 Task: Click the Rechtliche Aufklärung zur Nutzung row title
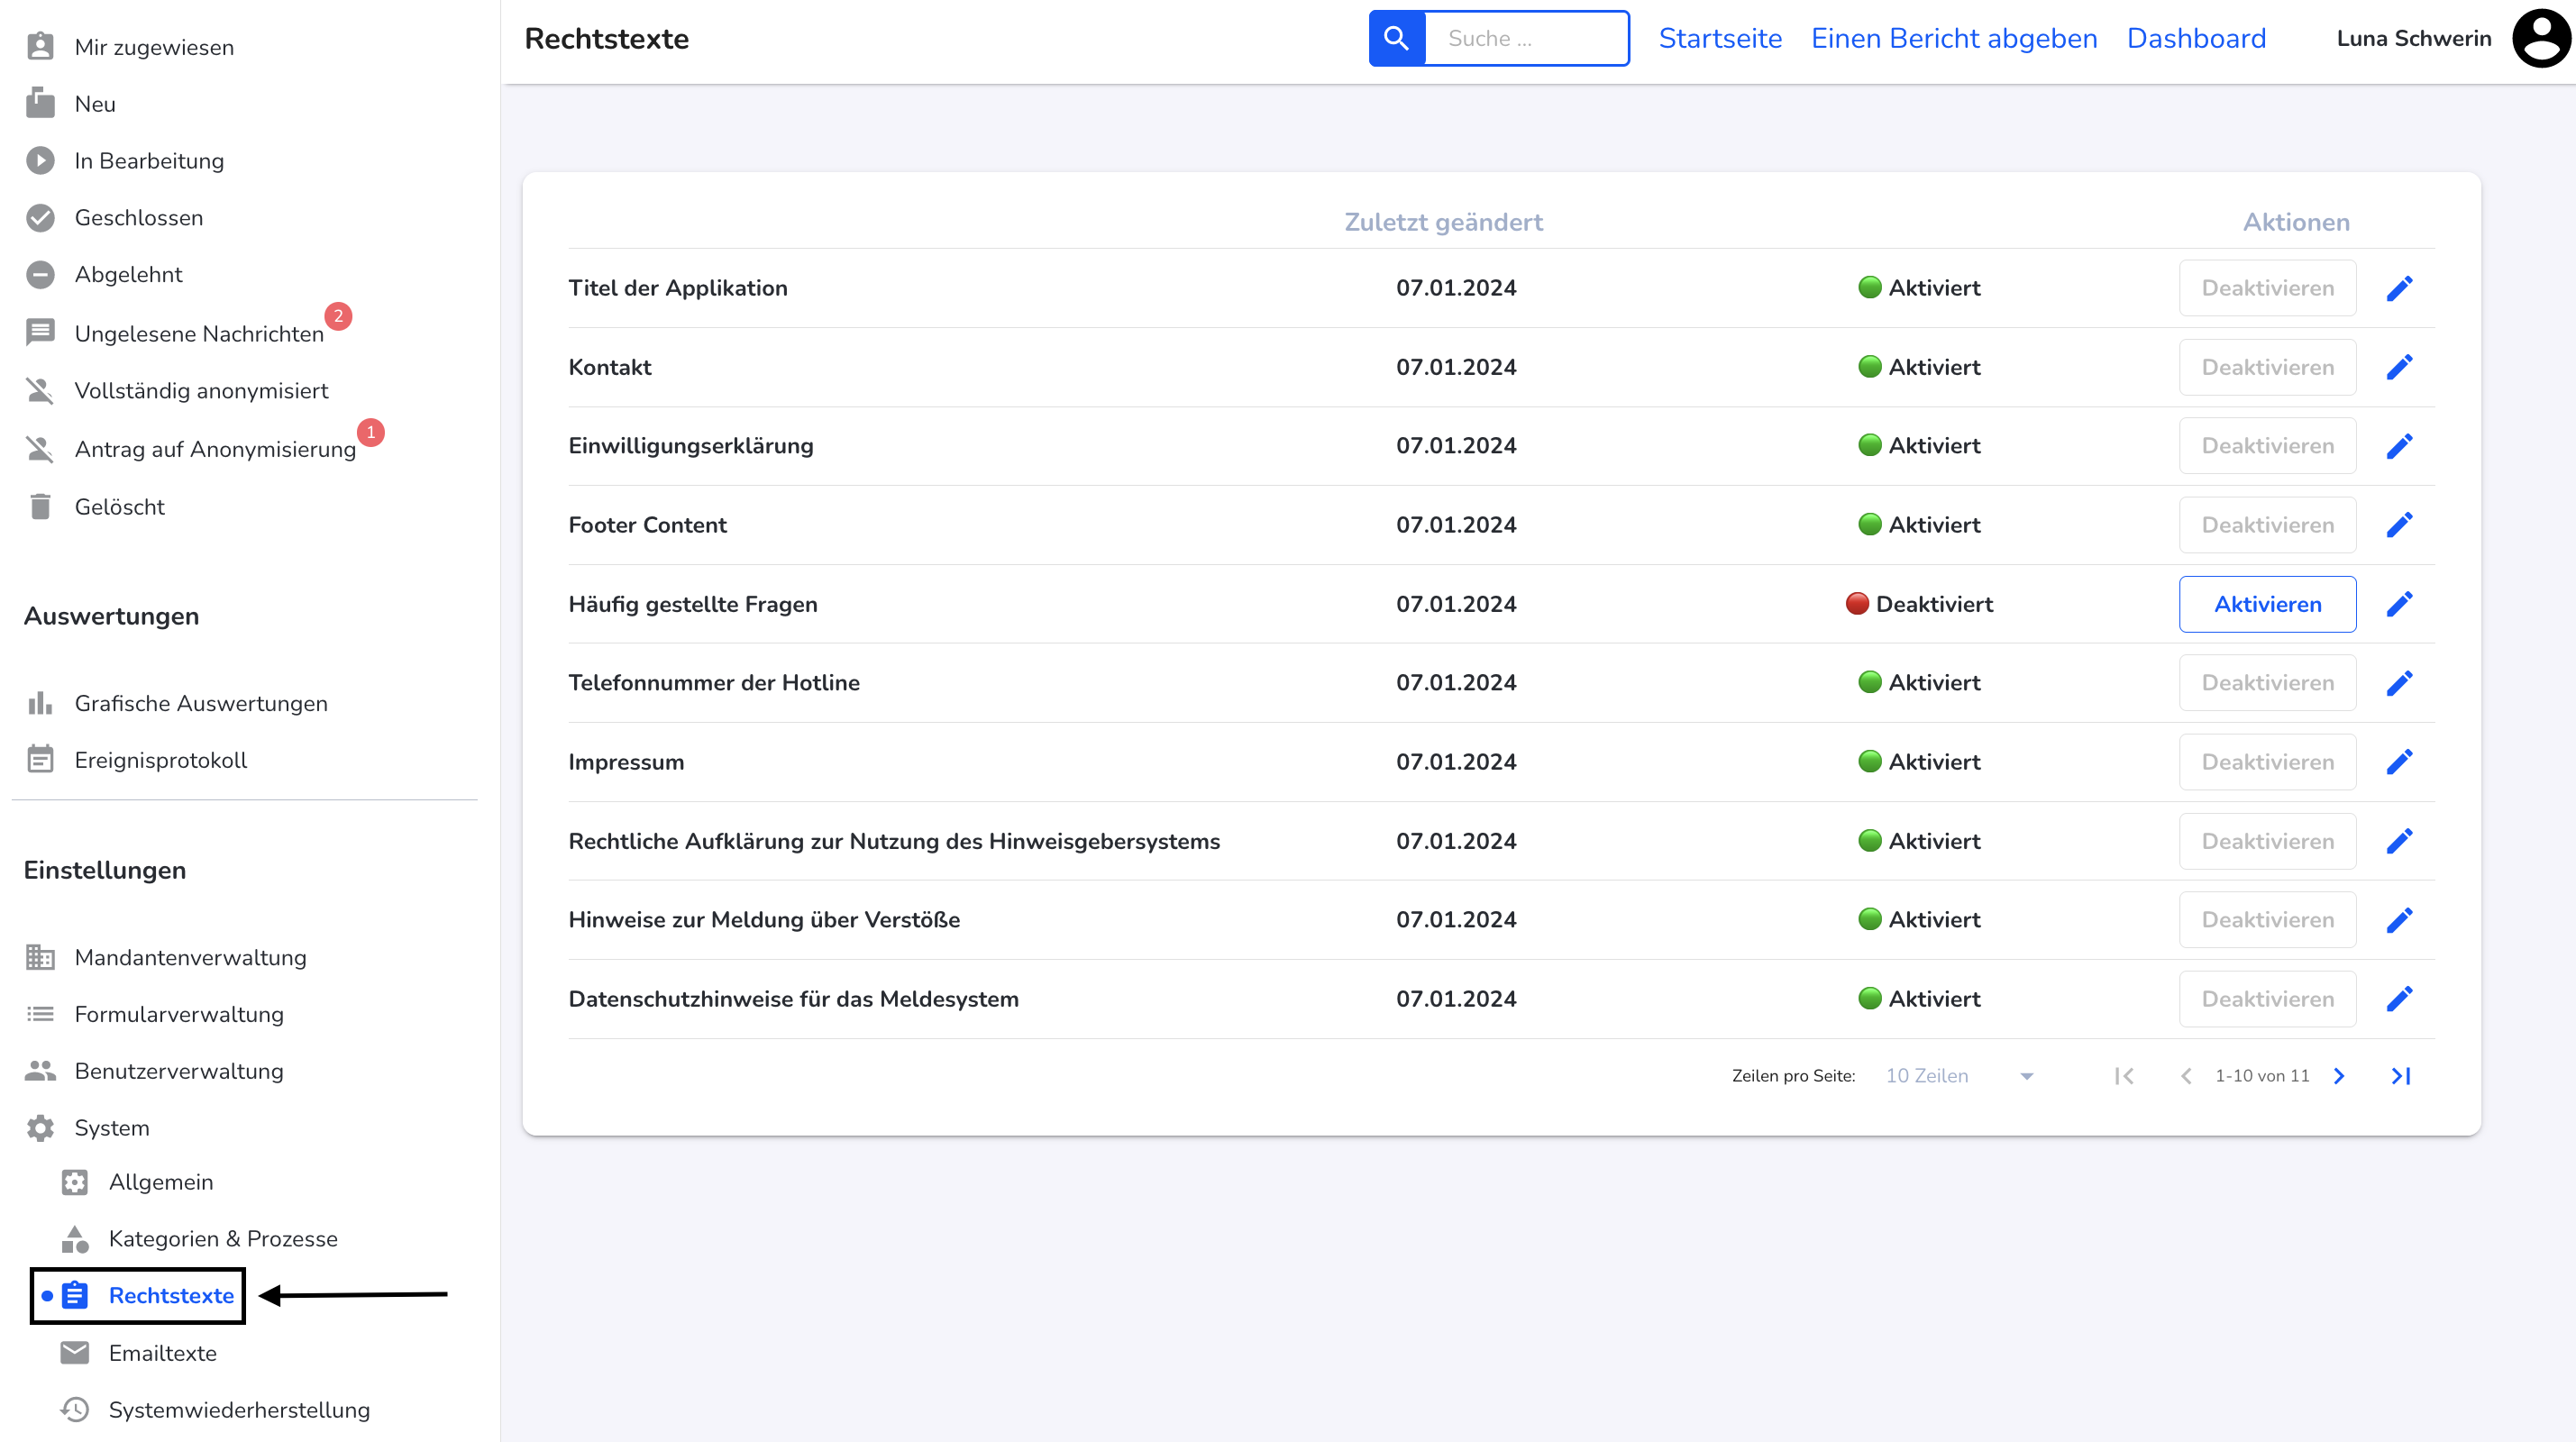894,841
